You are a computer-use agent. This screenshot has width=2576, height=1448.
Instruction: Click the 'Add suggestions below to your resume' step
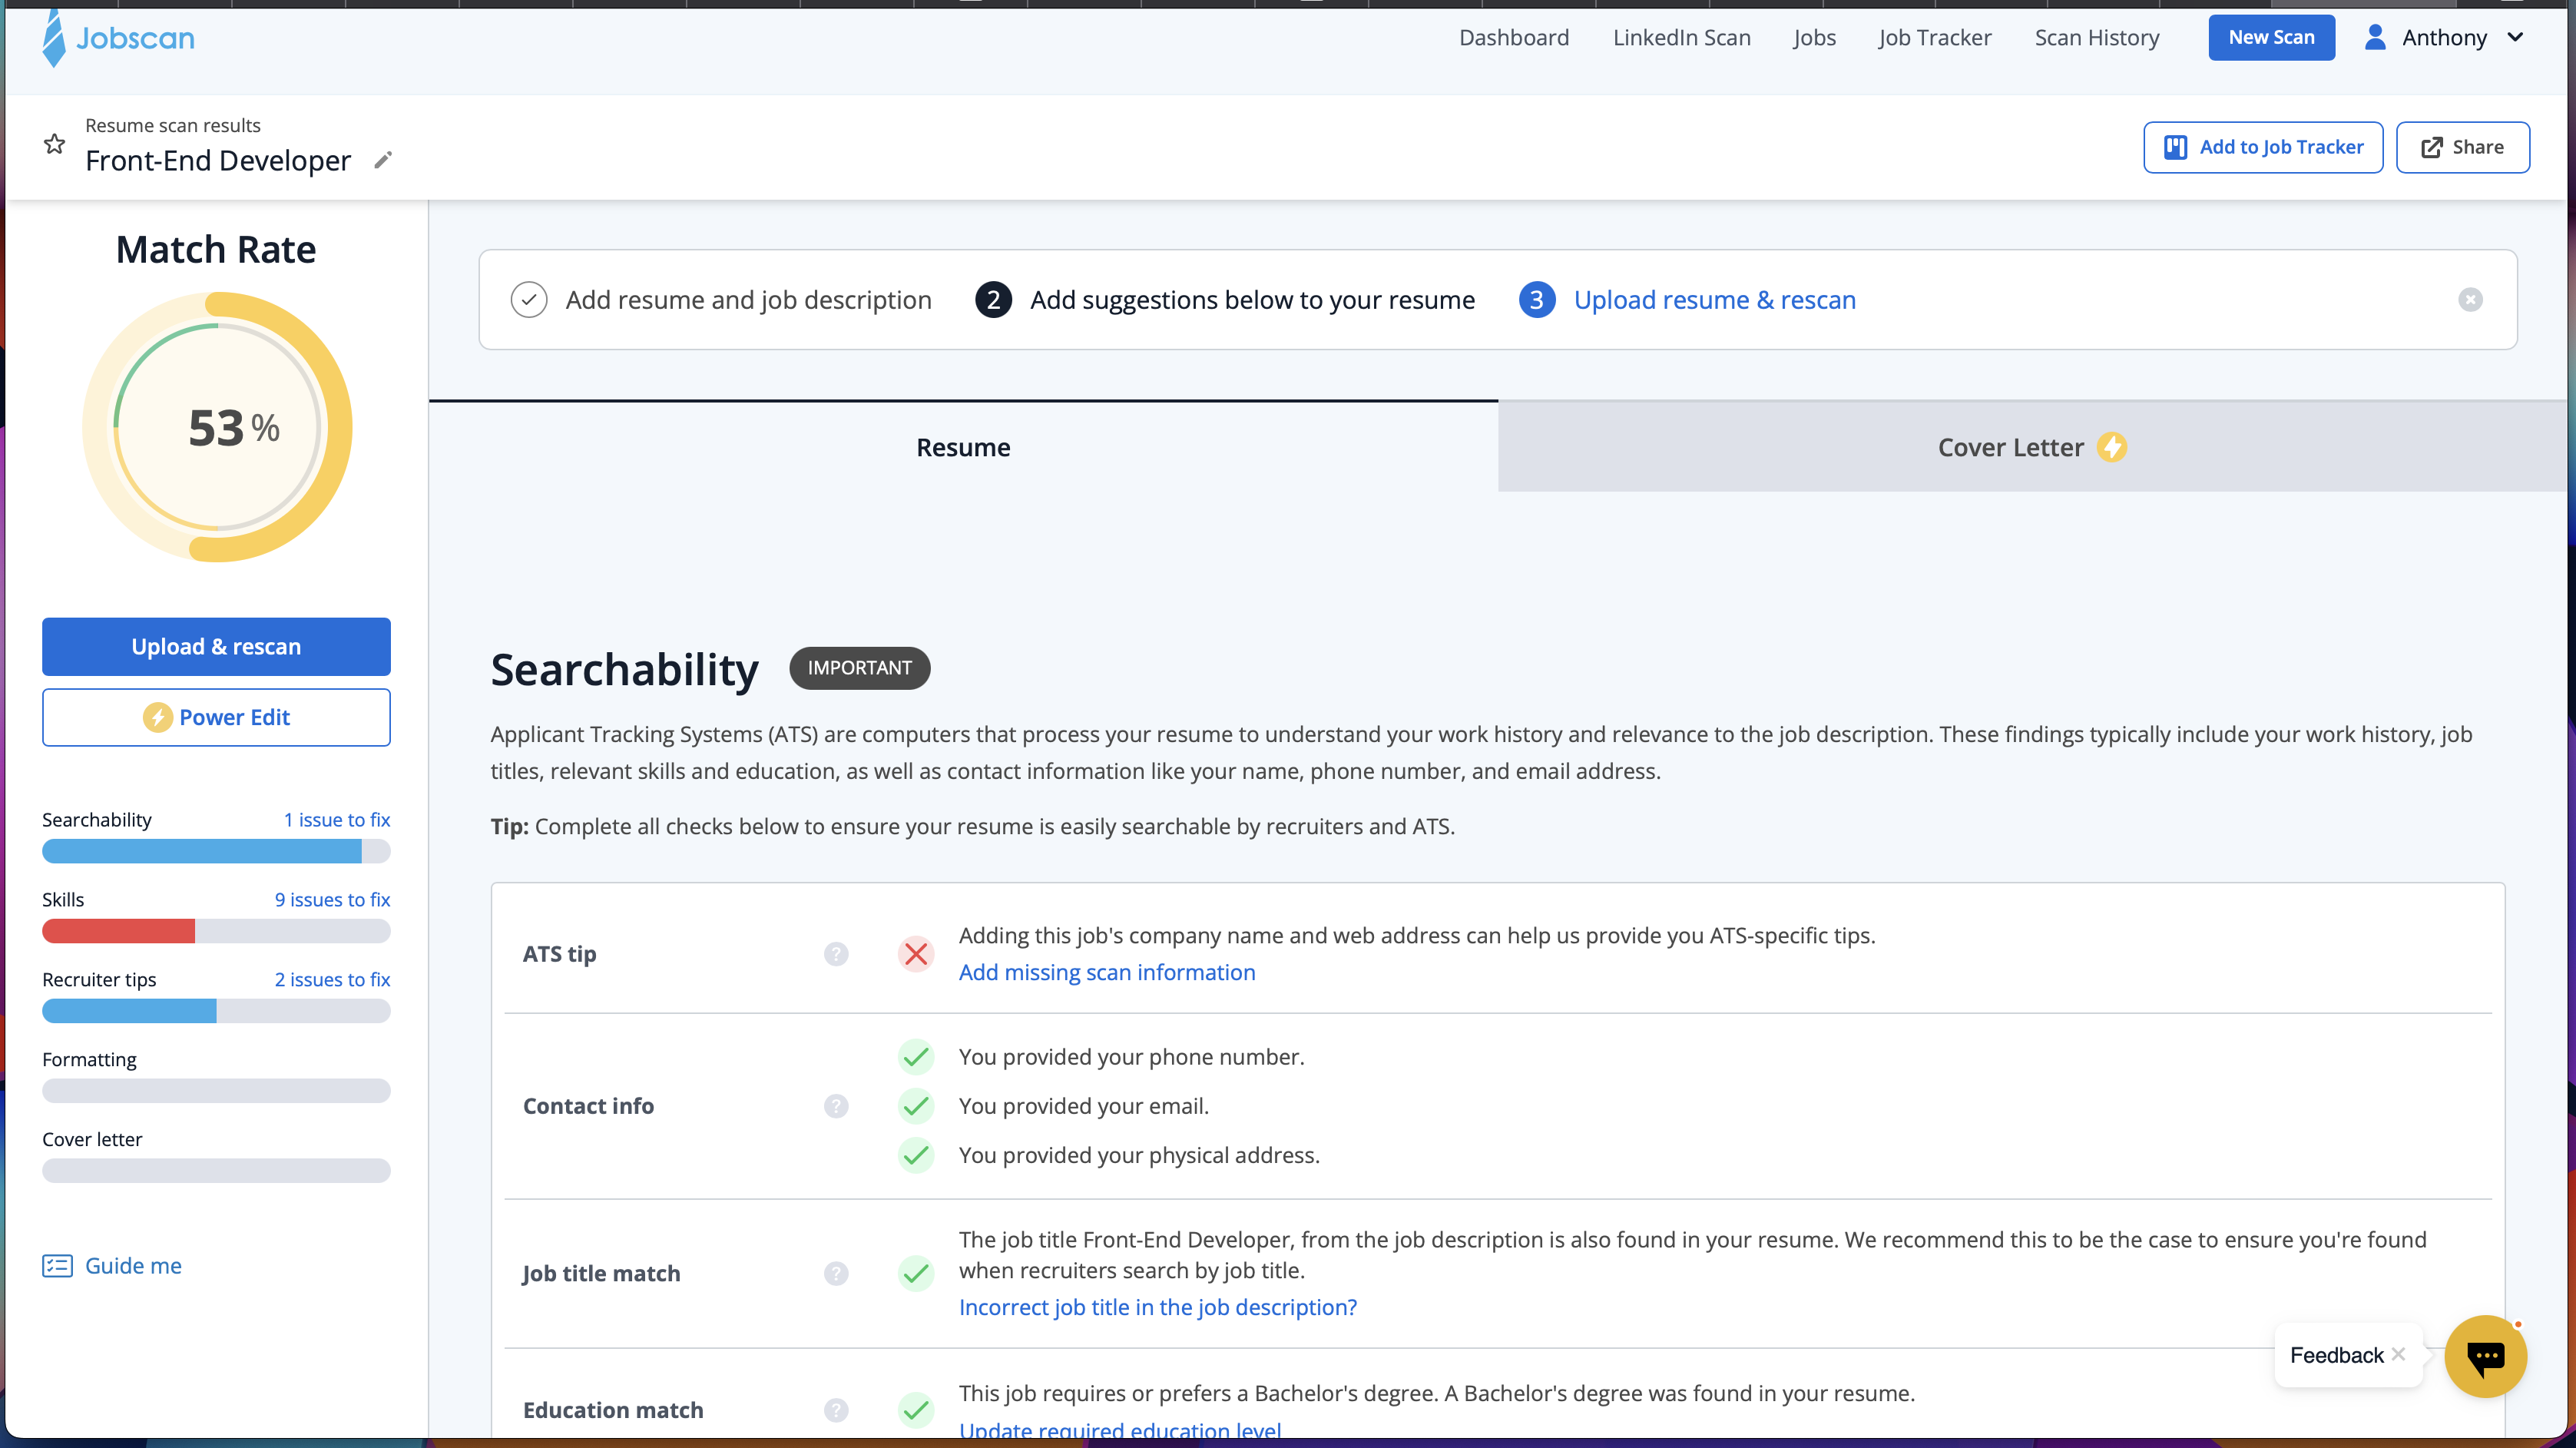click(x=1252, y=300)
